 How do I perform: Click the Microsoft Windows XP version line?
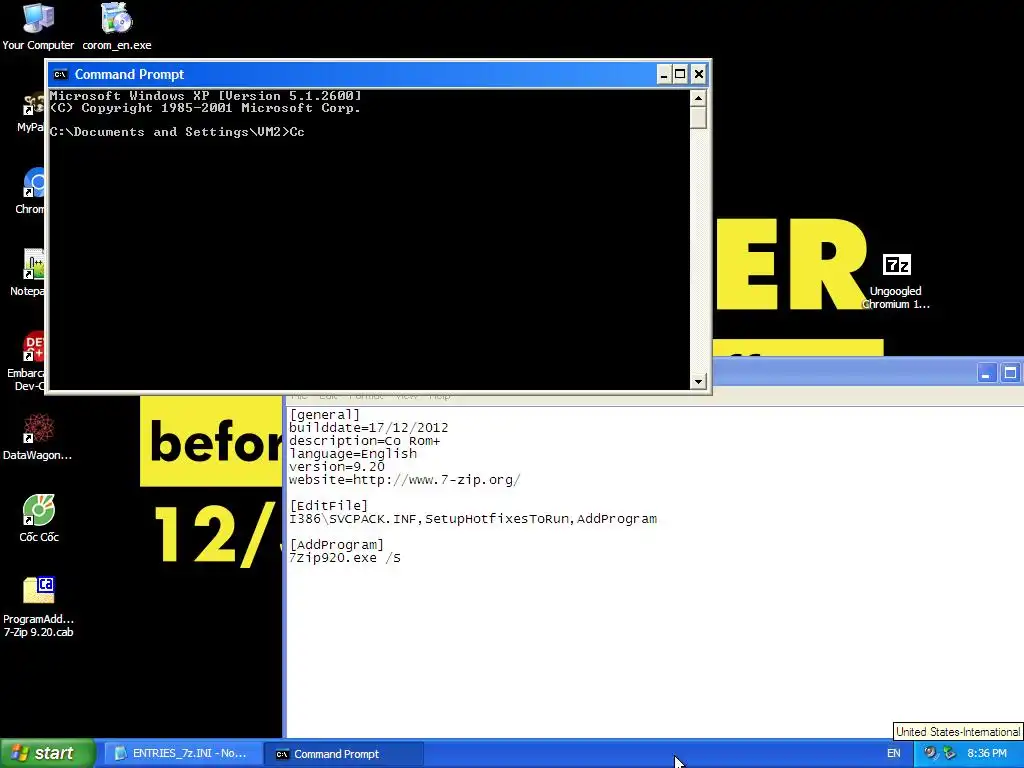[206, 96]
